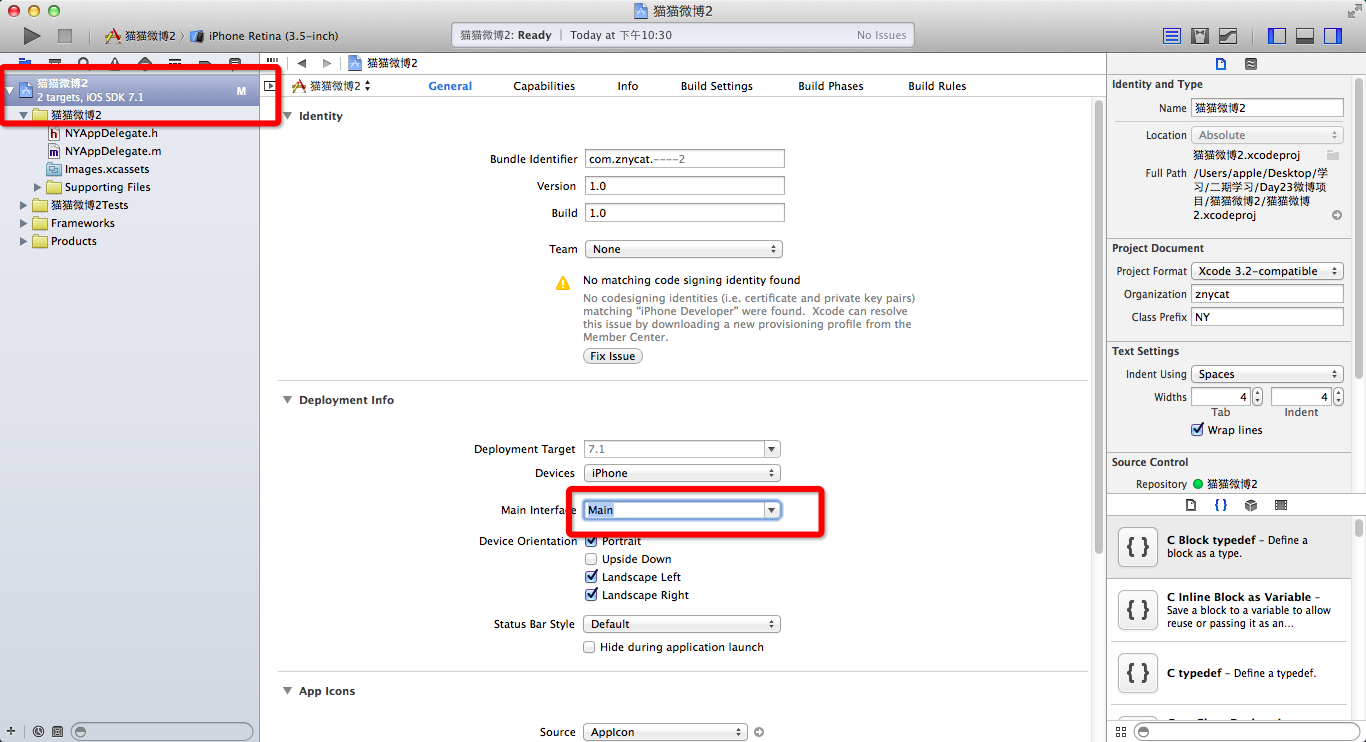Add a new file with plus button

11,731
